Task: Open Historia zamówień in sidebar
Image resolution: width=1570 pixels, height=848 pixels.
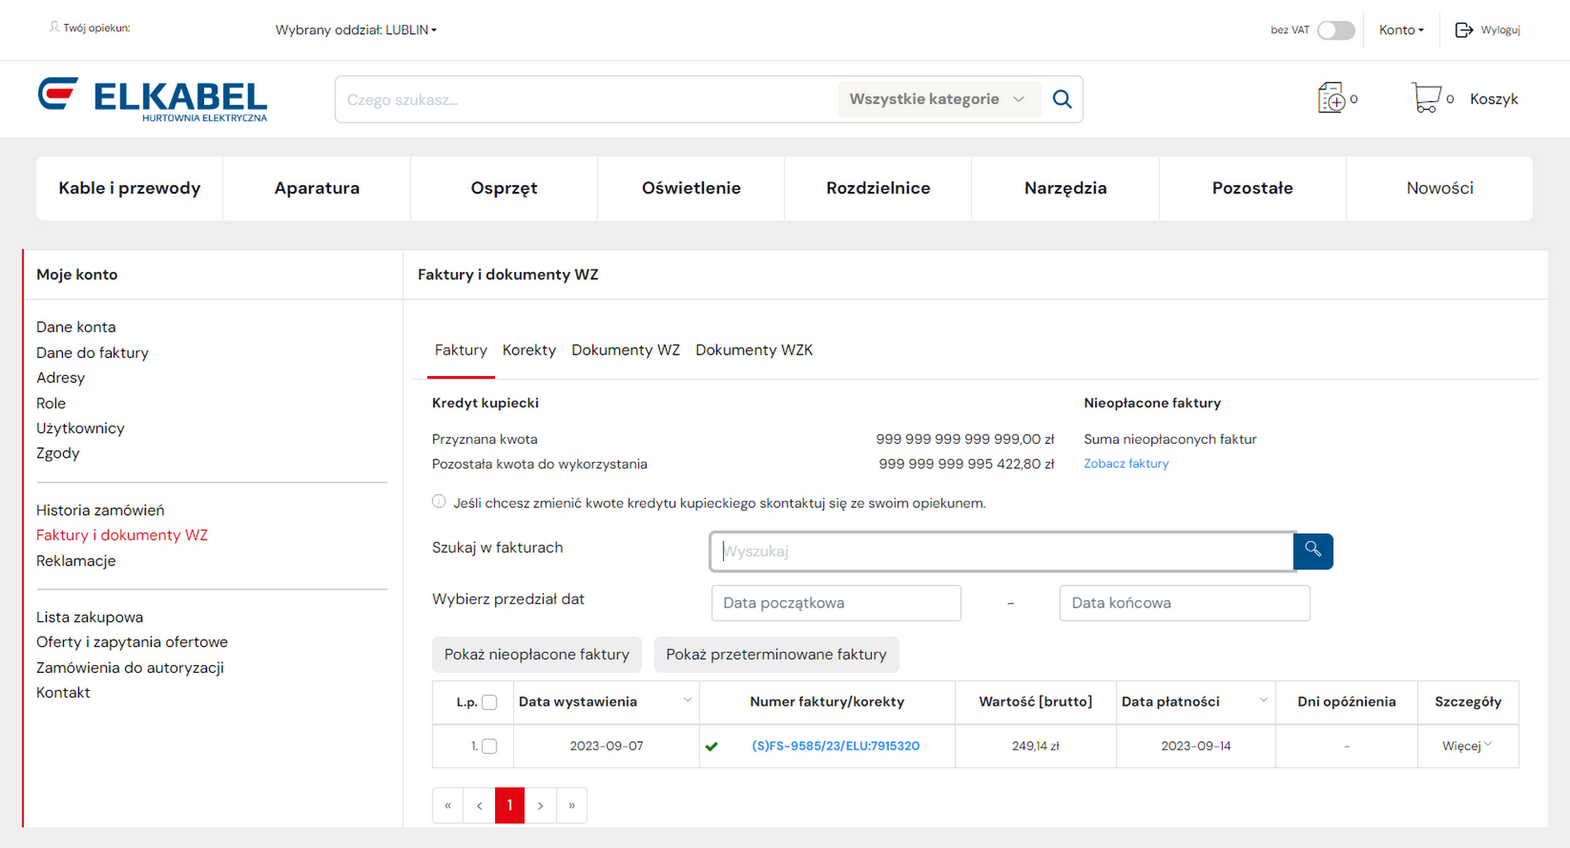Action: click(100, 510)
